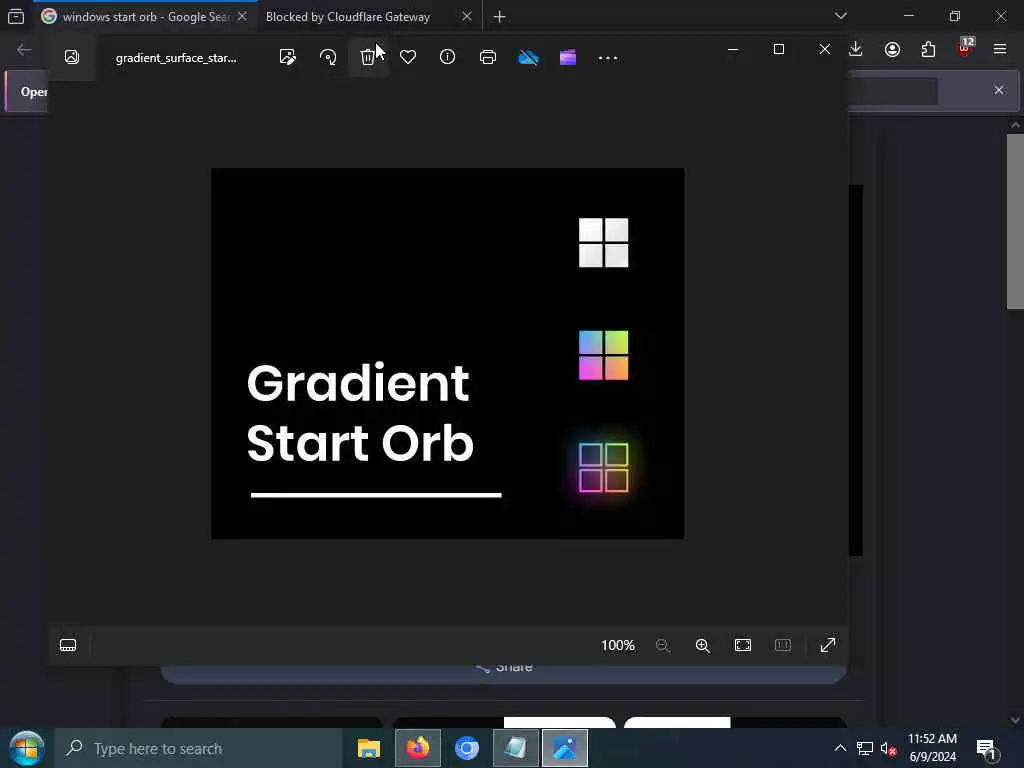This screenshot has width=1024, height=768.
Task: Open the Firefox hamburger menu
Action: (1000, 49)
